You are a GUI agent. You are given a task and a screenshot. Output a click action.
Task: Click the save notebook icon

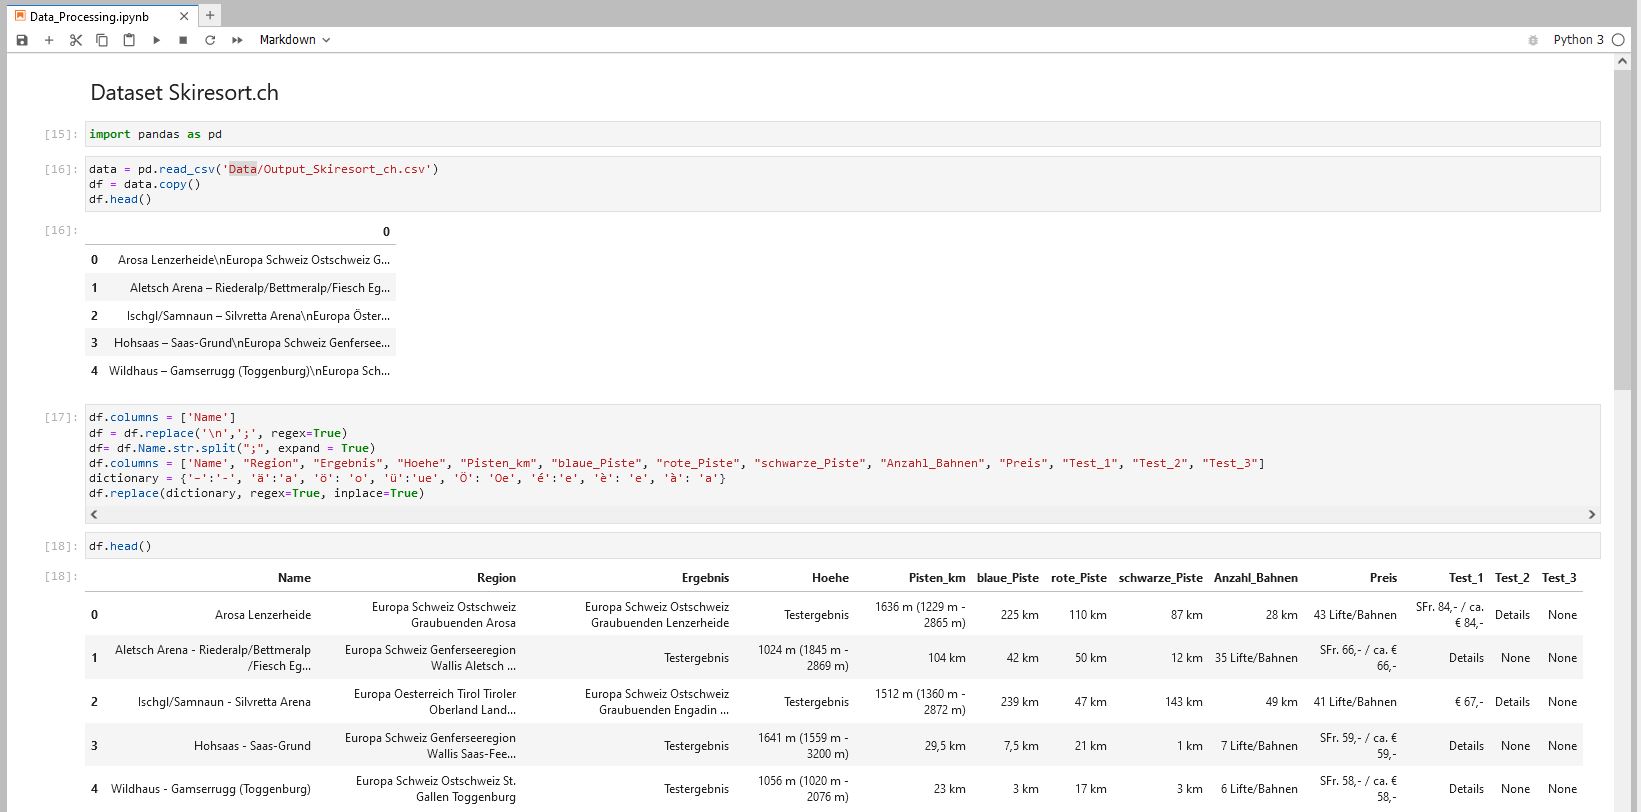tap(22, 40)
